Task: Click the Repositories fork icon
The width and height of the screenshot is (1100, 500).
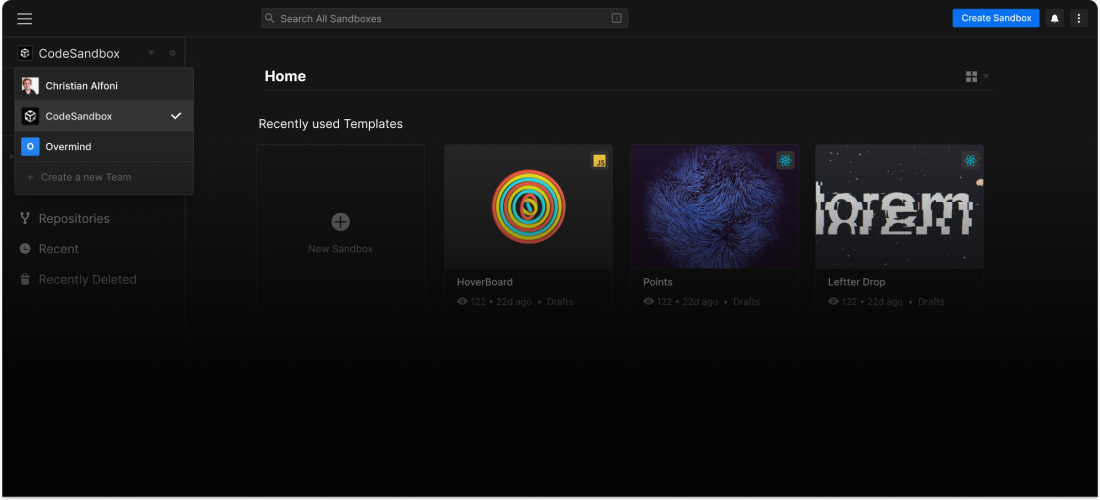Action: tap(25, 218)
